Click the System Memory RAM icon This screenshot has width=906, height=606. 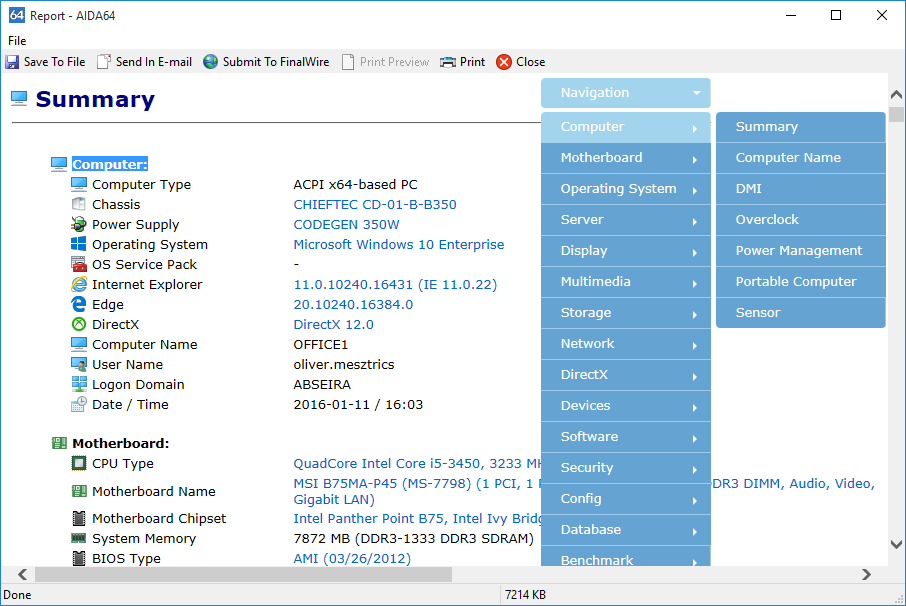point(79,538)
